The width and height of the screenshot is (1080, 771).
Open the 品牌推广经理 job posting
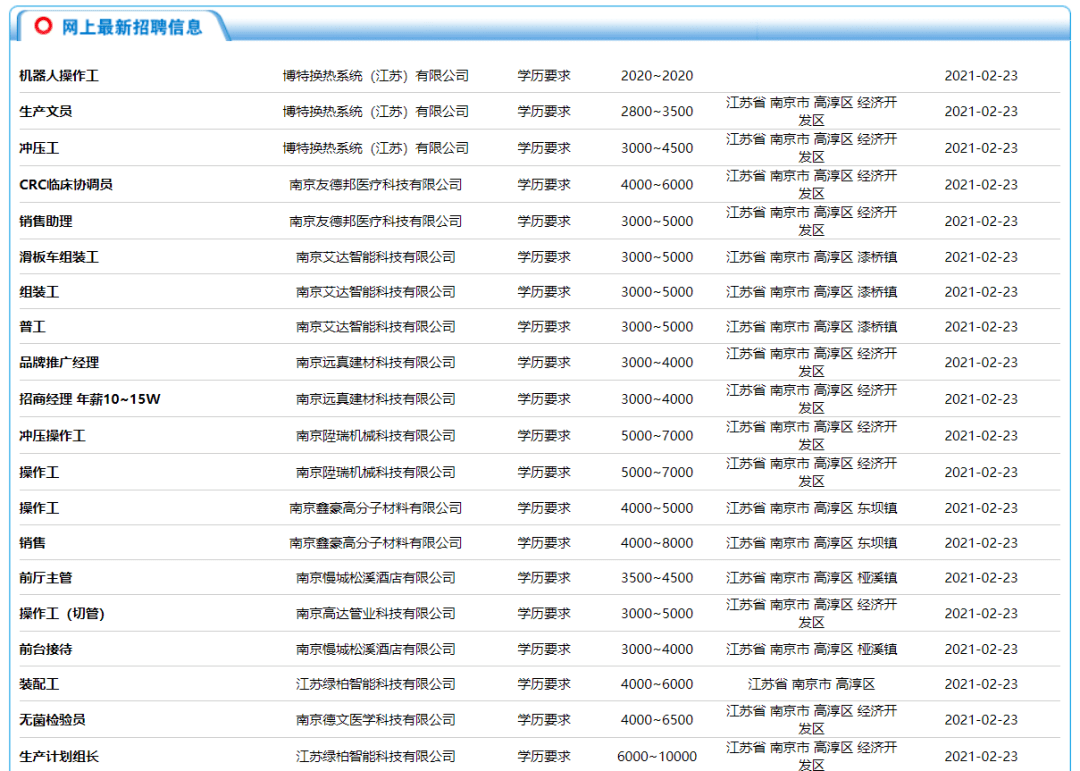59,362
